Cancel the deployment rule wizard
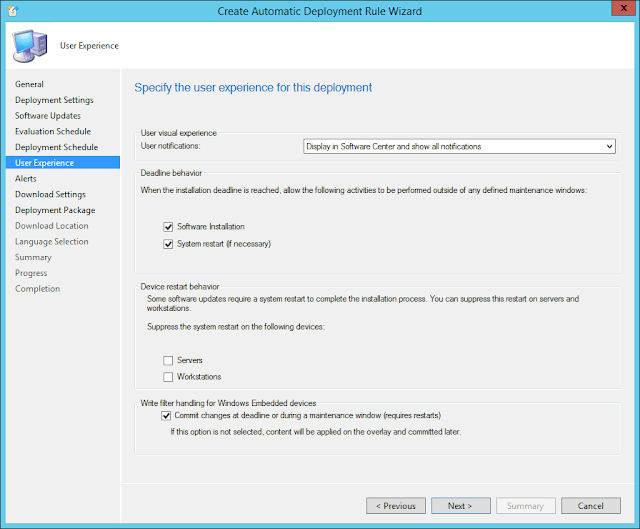Screen dimensions: 640x529 pos(597,506)
